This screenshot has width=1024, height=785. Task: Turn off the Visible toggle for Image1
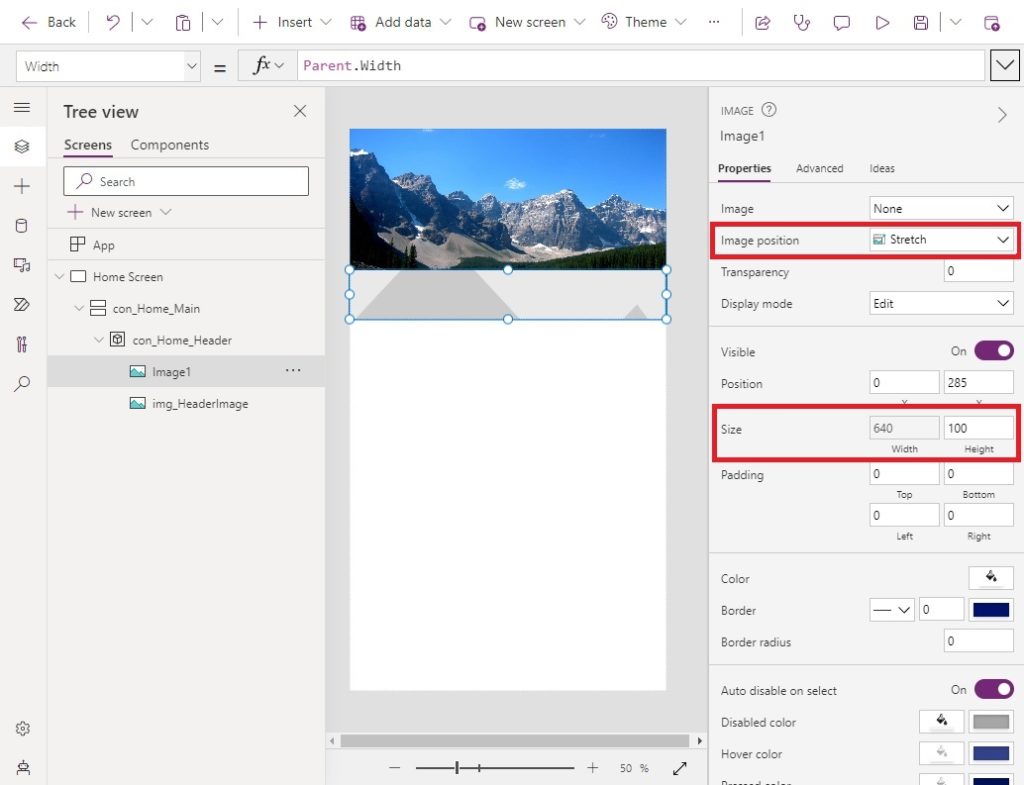[992, 351]
